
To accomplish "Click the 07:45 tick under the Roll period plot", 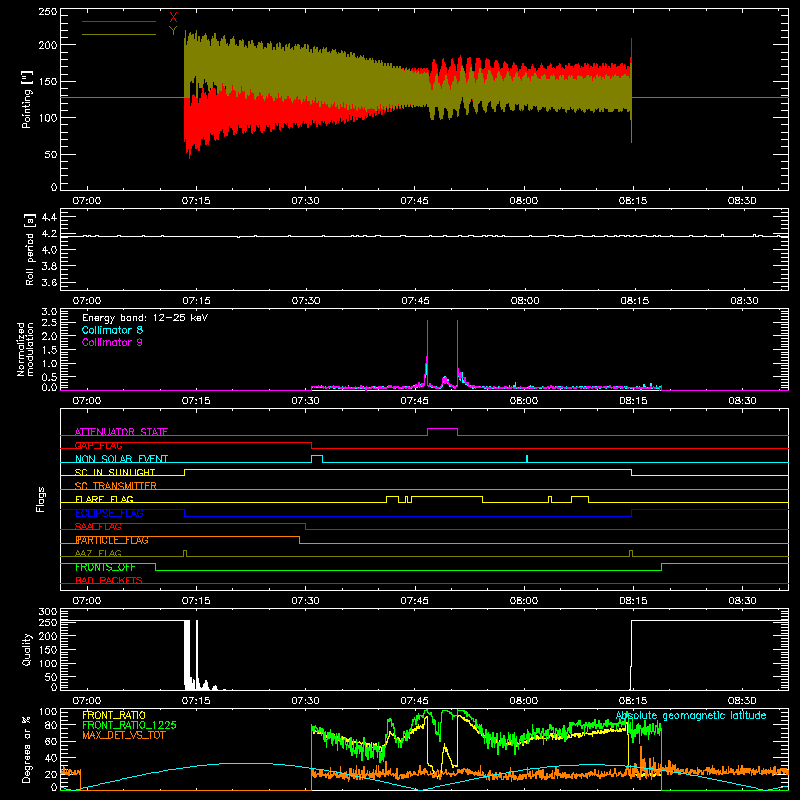I will coord(415,301).
